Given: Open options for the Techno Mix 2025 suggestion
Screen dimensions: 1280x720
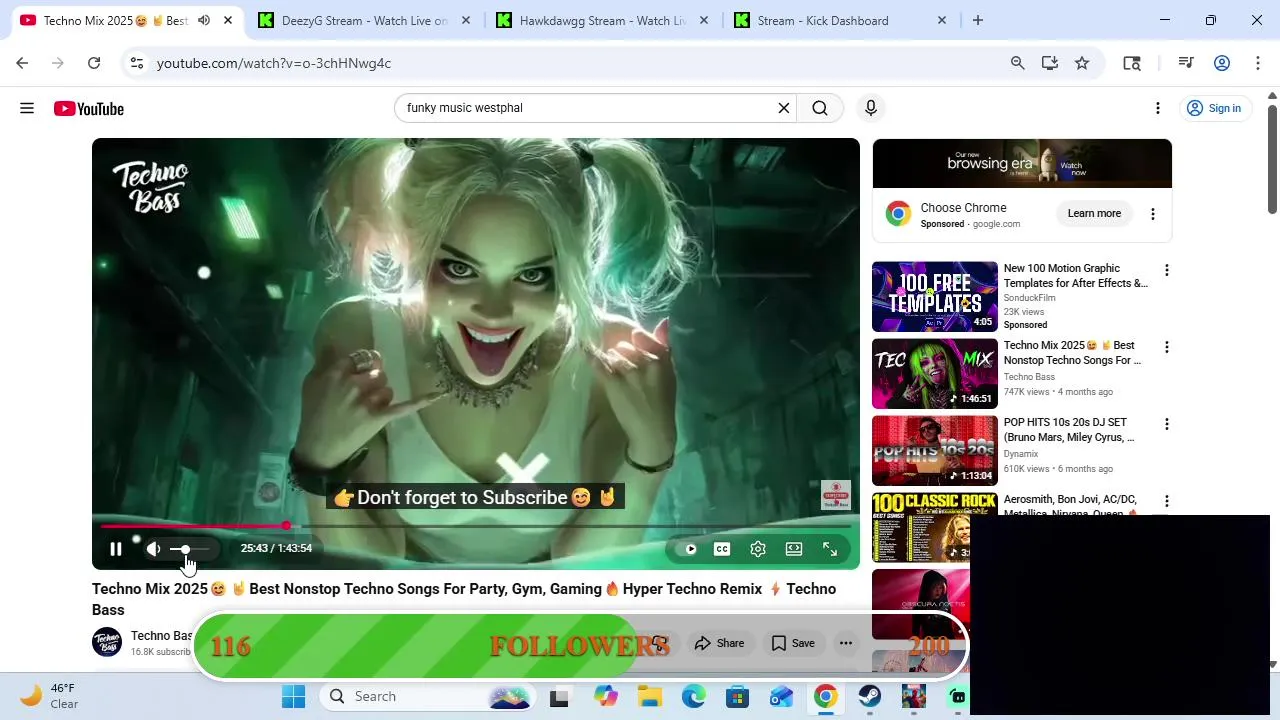Looking at the screenshot, I should pos(1166,347).
